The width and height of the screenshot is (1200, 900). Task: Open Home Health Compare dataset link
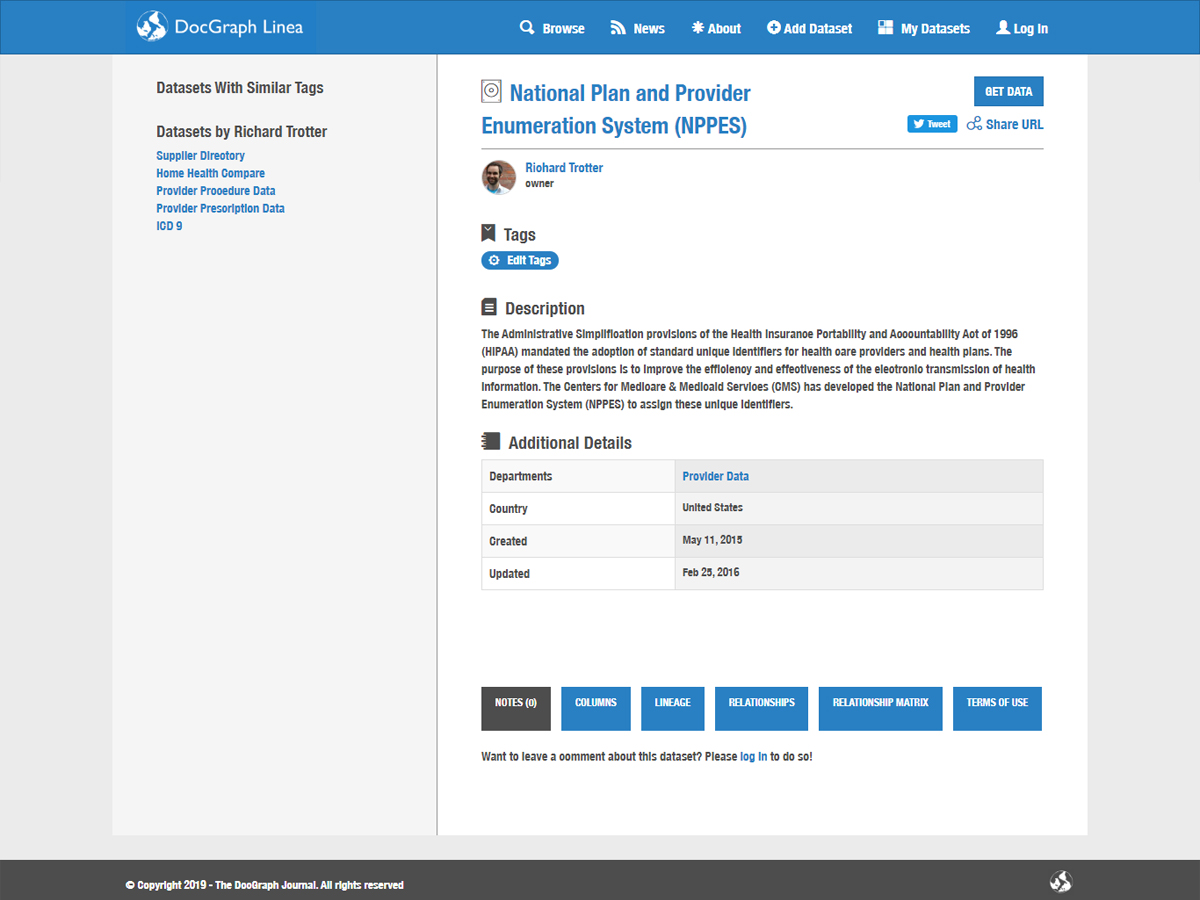coord(210,173)
